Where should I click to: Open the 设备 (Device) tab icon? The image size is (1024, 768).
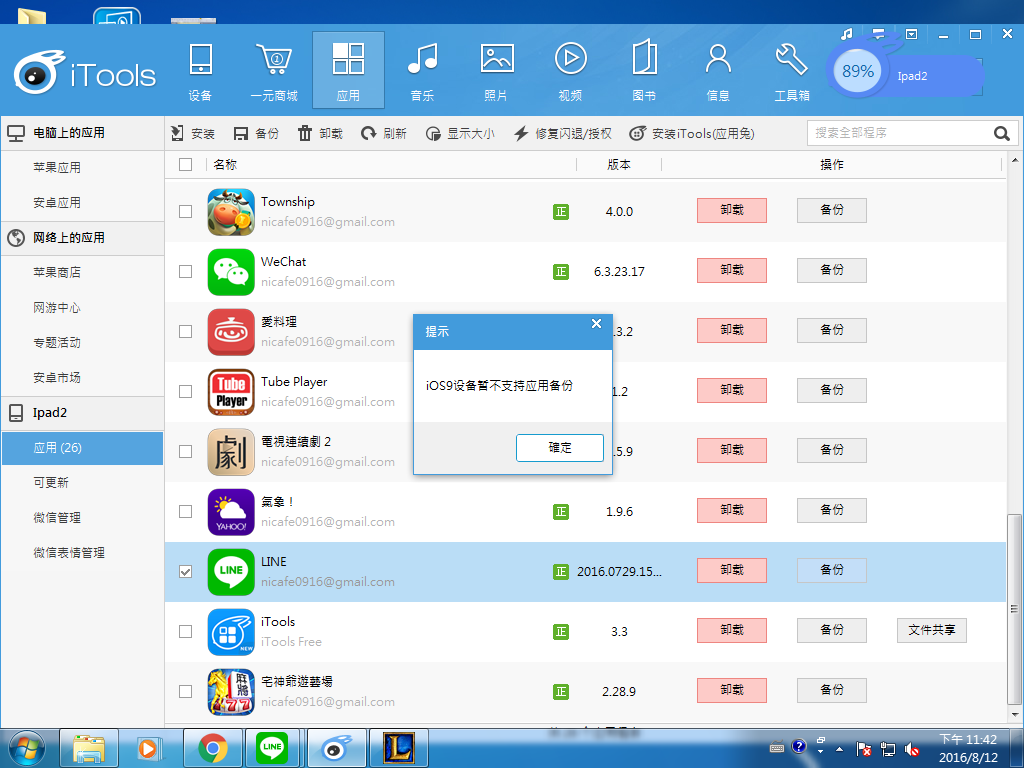(200, 59)
